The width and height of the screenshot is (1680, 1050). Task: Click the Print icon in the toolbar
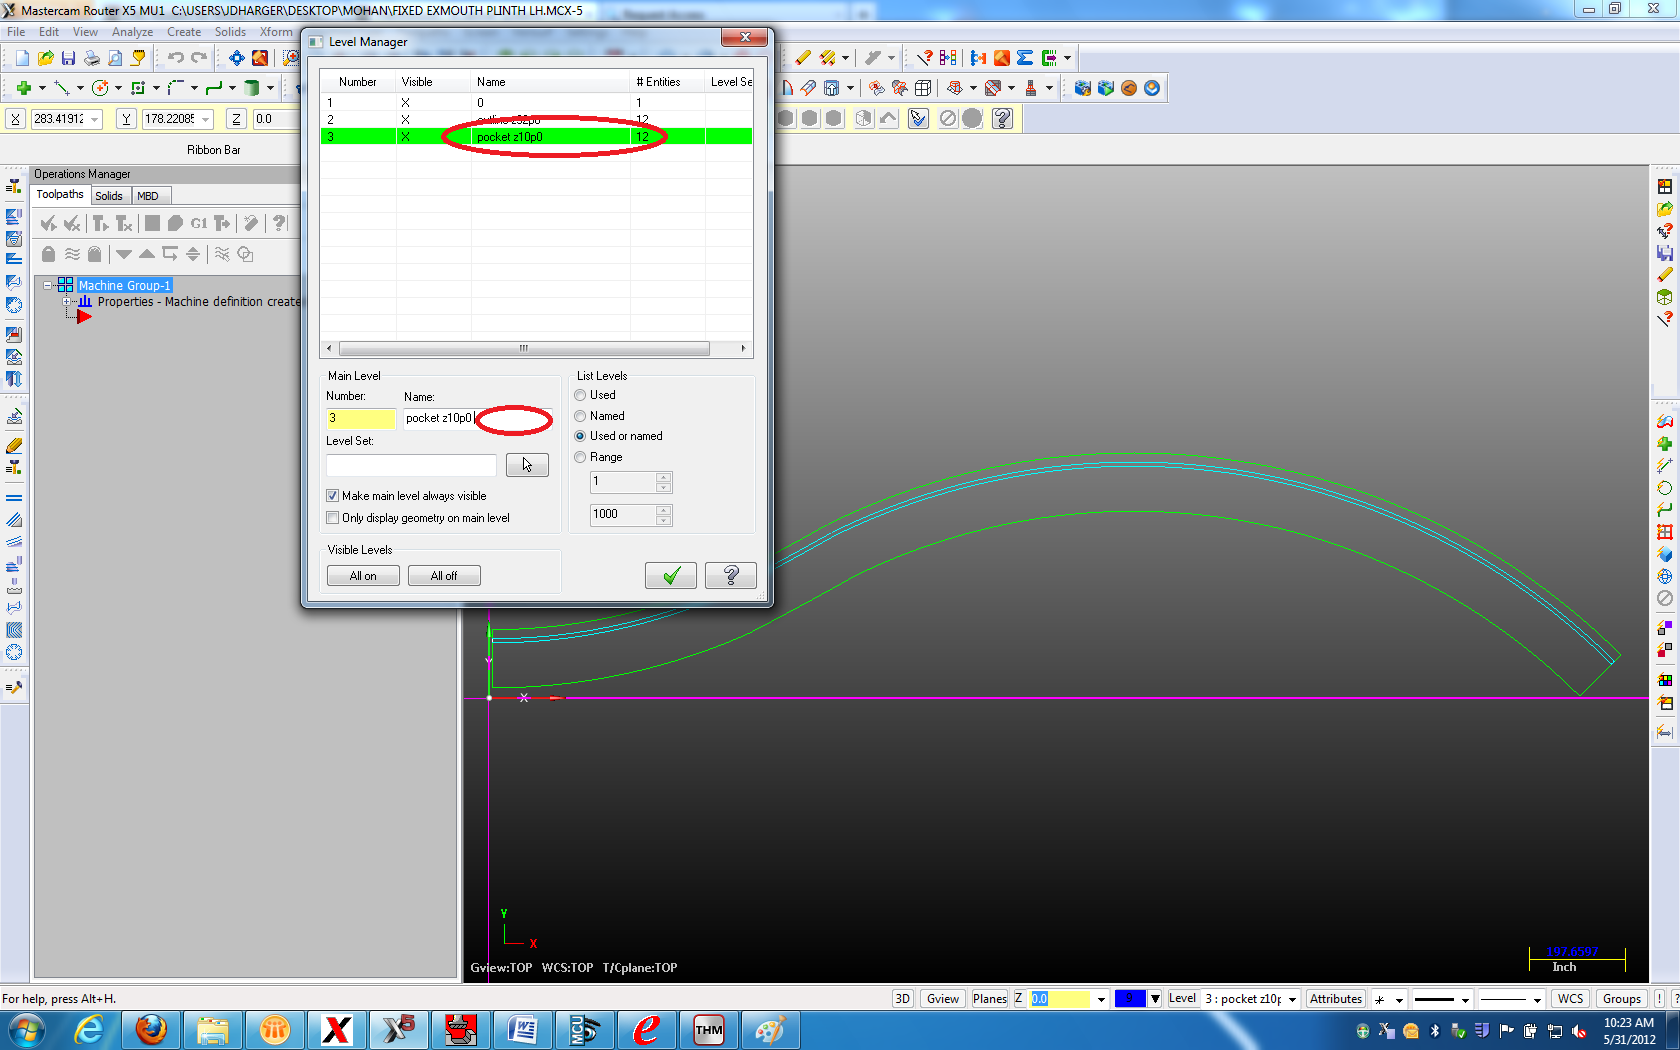pyautogui.click(x=91, y=58)
